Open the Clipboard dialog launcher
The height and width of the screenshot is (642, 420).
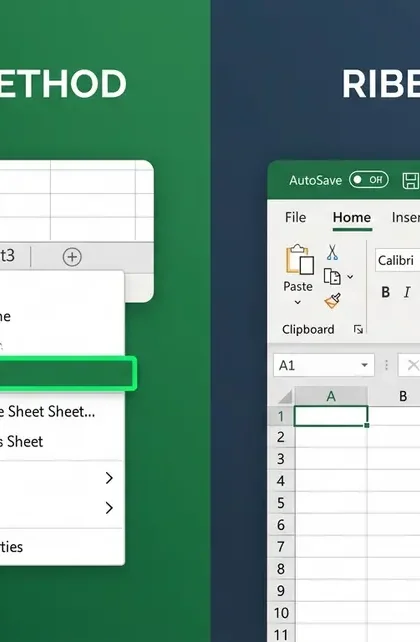point(358,329)
